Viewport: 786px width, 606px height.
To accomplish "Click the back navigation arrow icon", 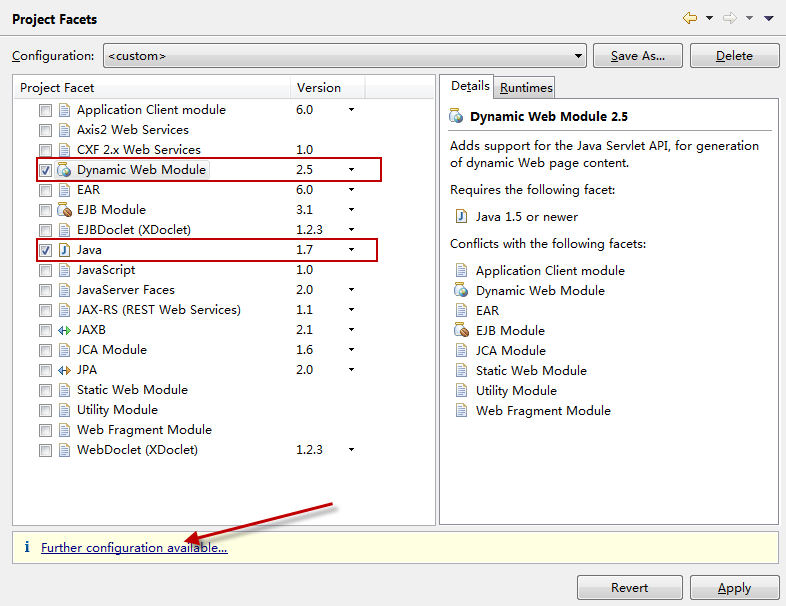I will 690,19.
